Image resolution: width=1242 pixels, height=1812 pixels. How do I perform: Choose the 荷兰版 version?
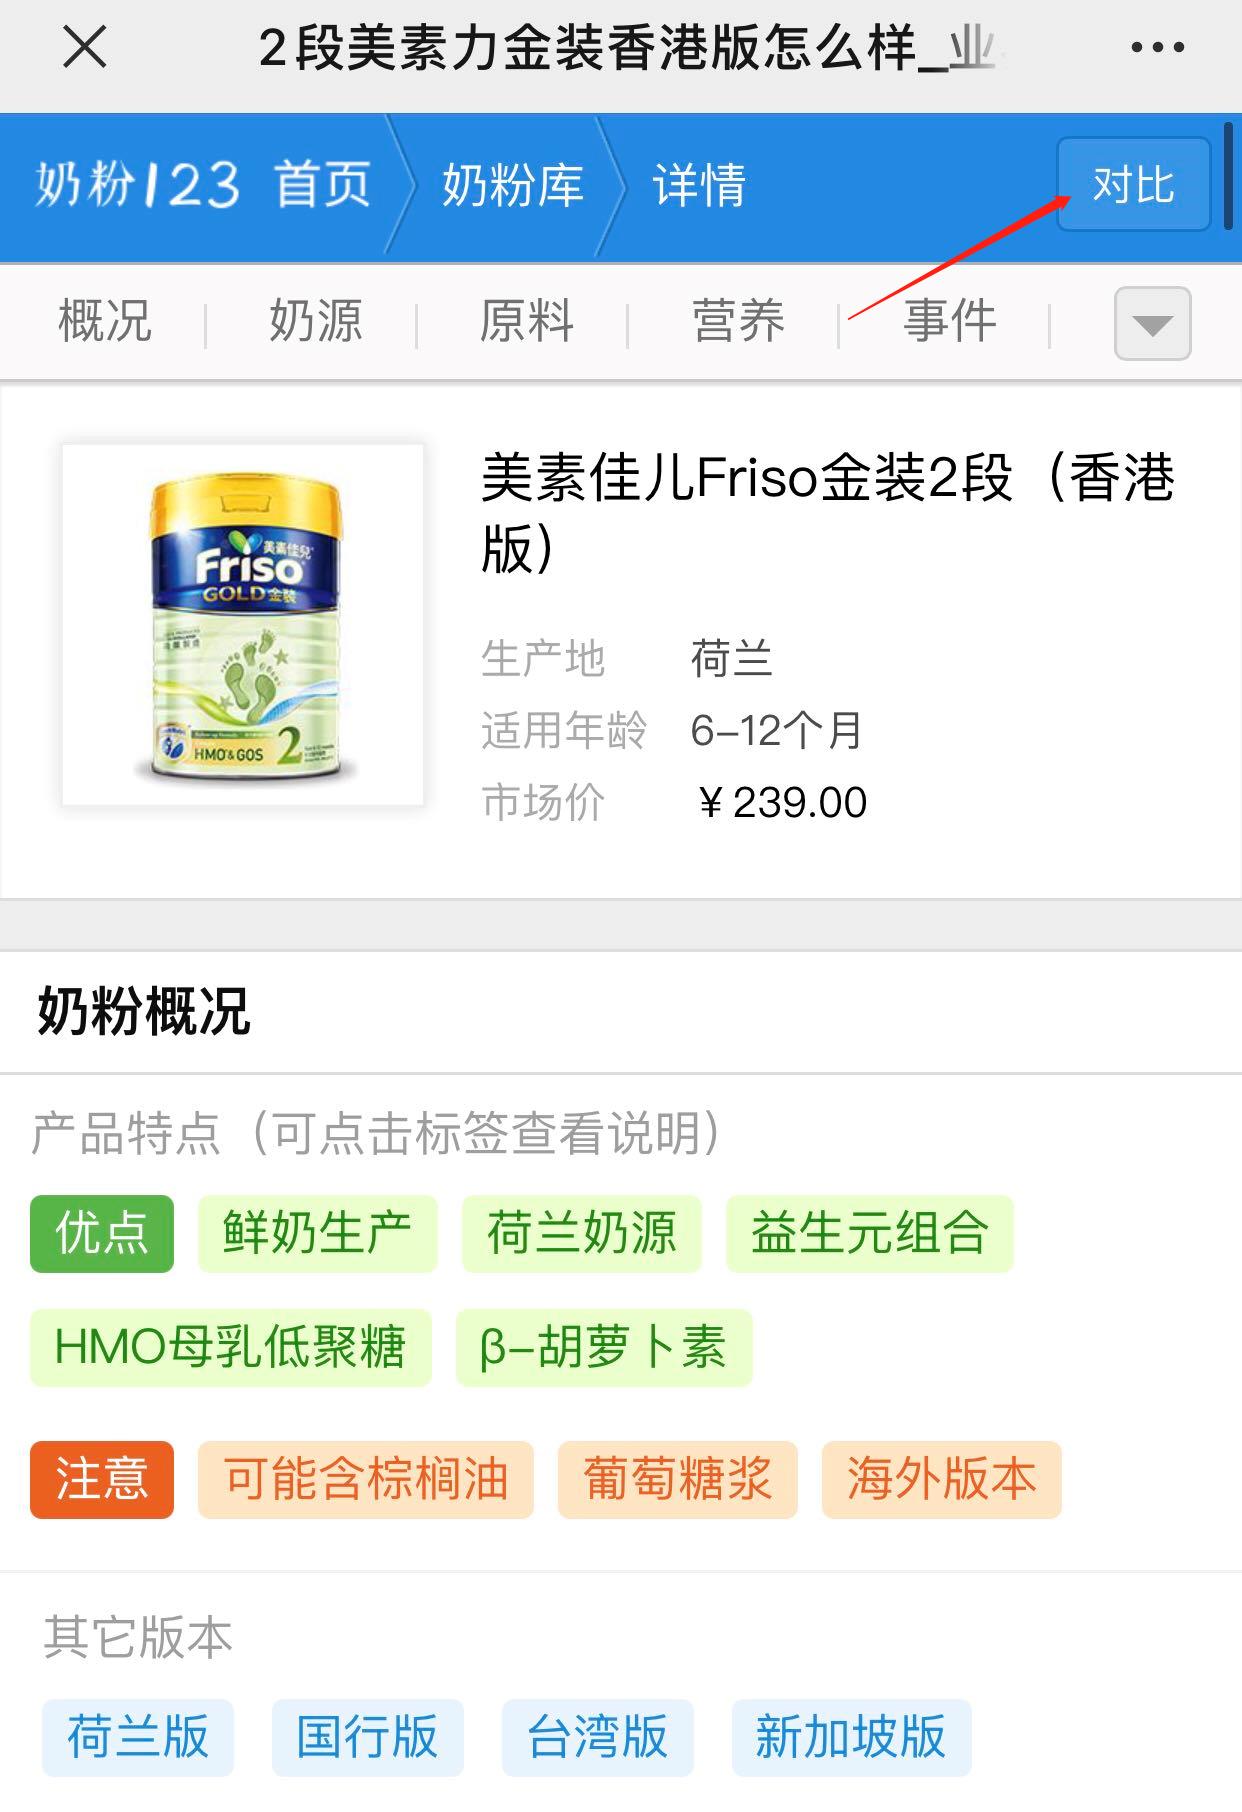(x=138, y=1737)
